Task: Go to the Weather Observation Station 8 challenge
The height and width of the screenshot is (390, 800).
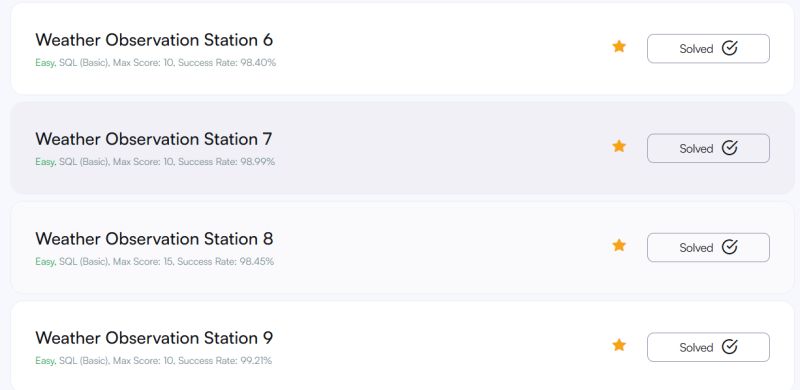Action: coord(154,238)
